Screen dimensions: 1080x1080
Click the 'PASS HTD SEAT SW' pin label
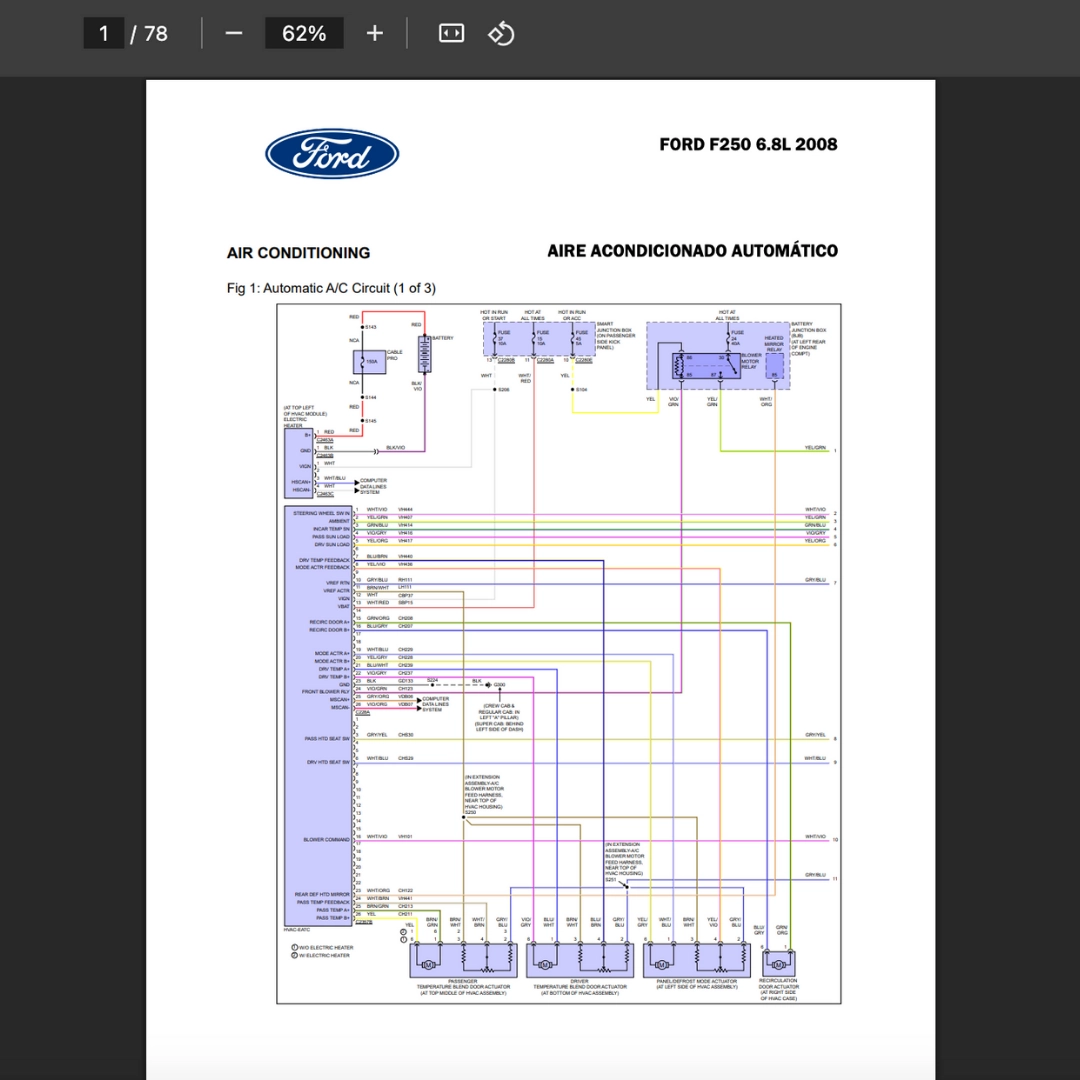tap(327, 738)
